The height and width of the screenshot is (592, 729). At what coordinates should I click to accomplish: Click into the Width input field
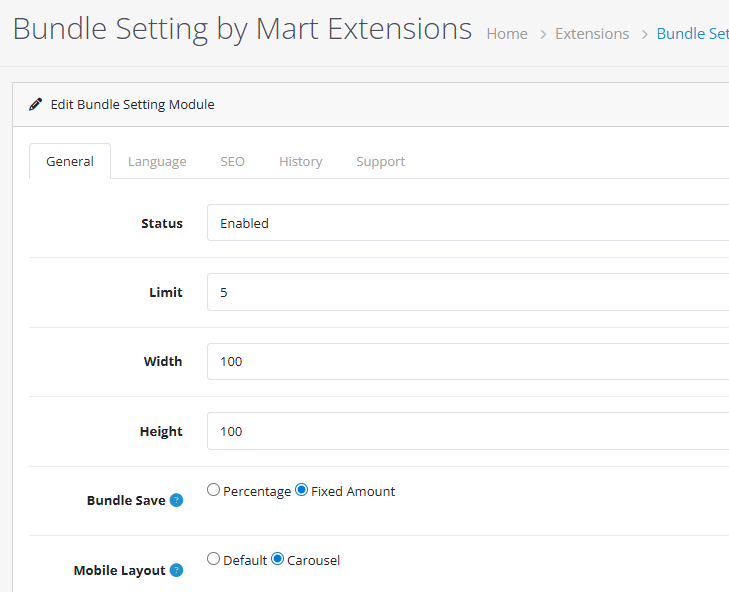(x=468, y=361)
